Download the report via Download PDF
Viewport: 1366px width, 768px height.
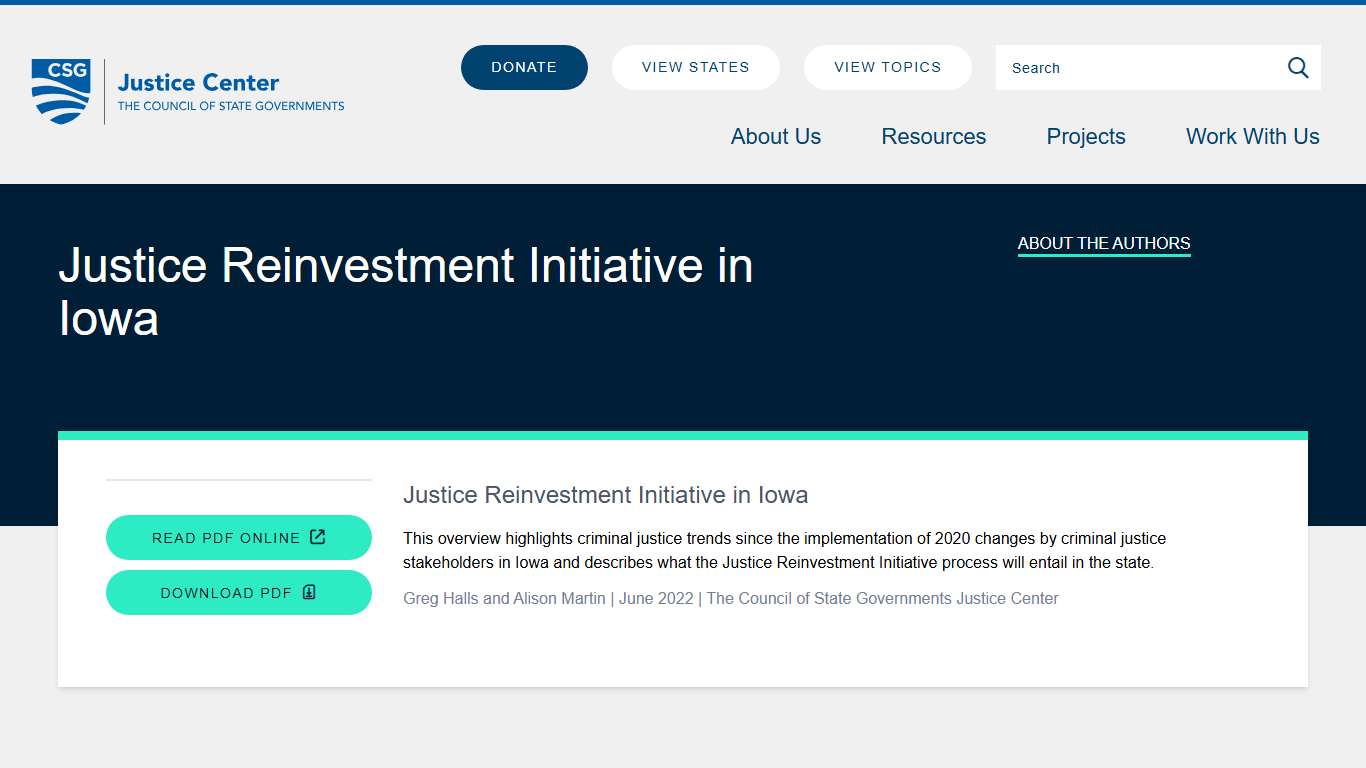[x=238, y=592]
